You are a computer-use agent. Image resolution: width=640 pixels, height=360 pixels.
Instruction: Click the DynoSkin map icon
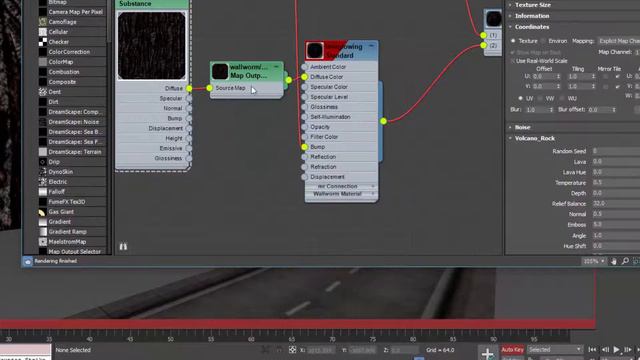43,172
